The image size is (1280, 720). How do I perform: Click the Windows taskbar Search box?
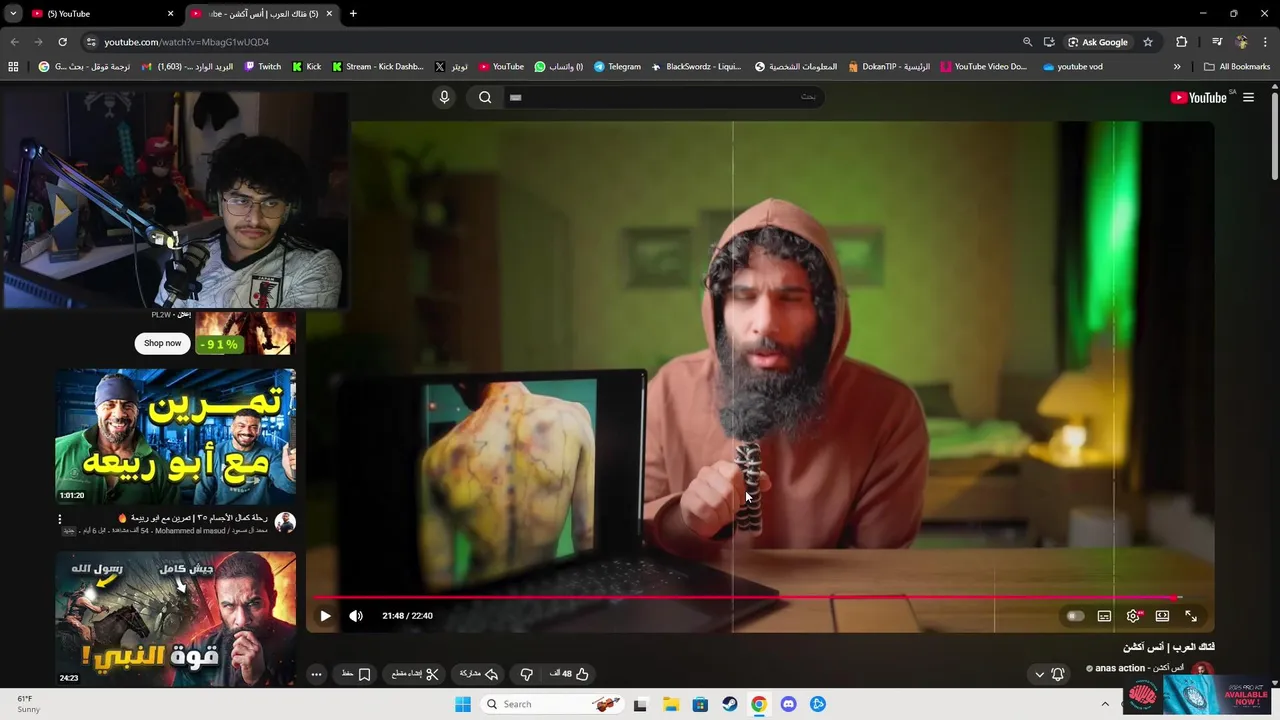[x=553, y=704]
